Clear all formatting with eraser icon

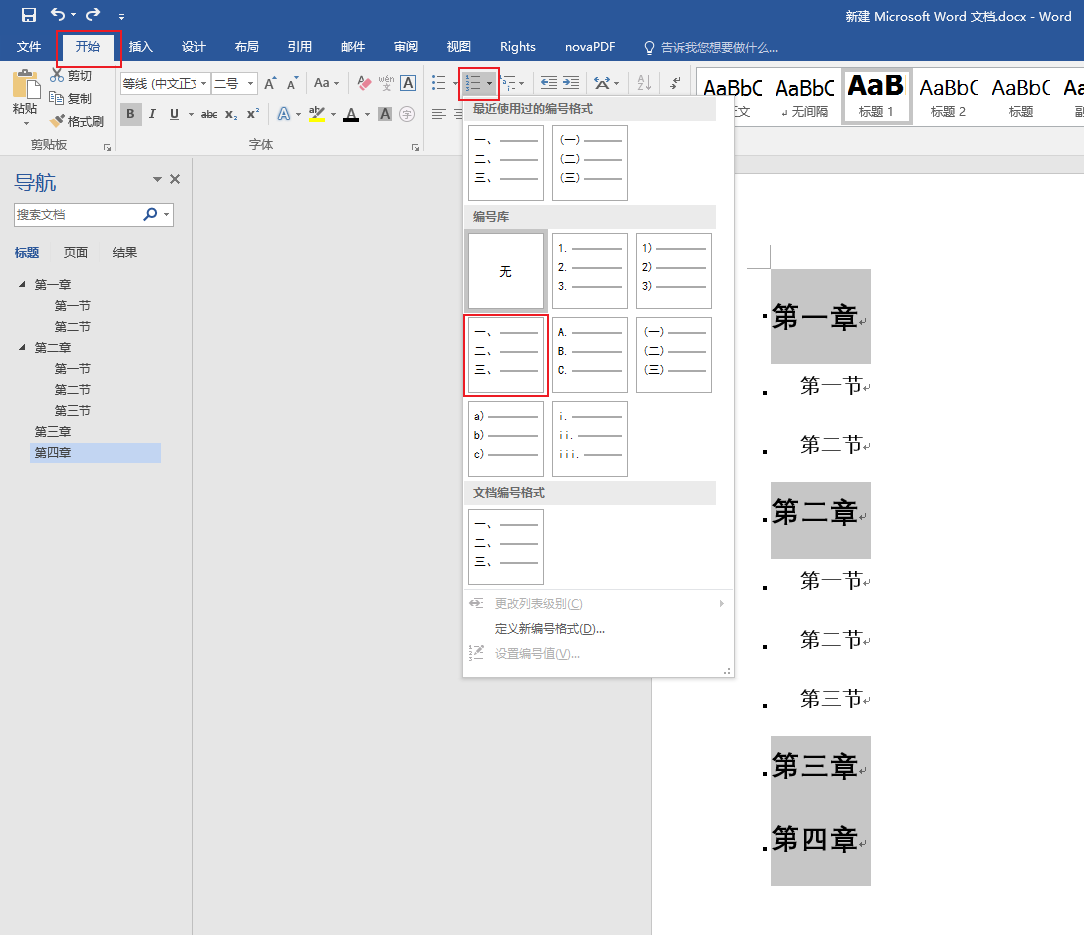[364, 84]
